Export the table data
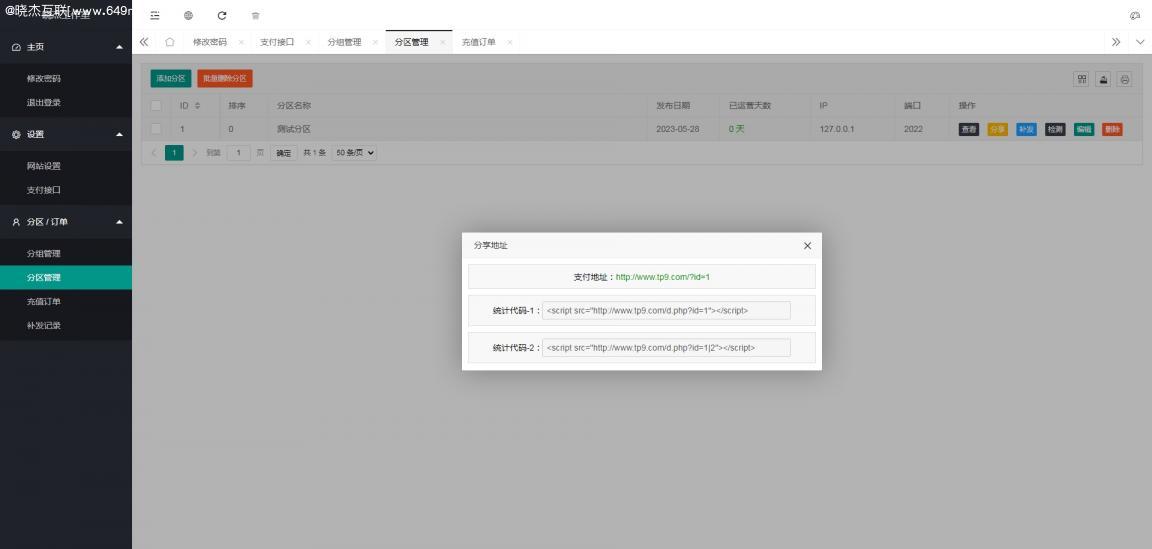This screenshot has width=1152, height=549. 1103,79
